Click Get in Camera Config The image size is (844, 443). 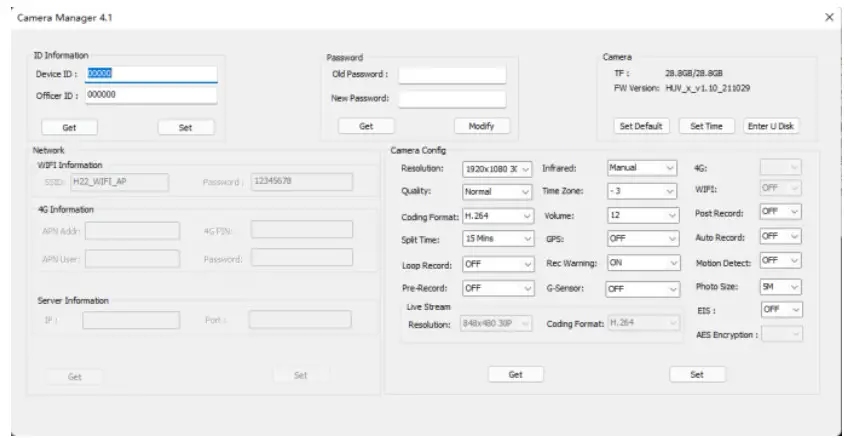pyautogui.click(x=516, y=375)
